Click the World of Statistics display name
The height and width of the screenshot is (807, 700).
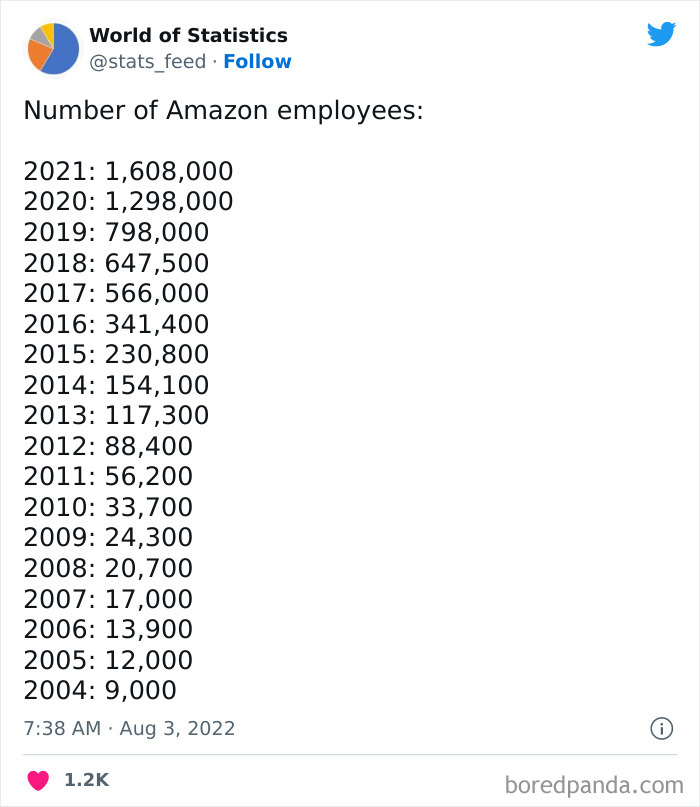tap(187, 35)
